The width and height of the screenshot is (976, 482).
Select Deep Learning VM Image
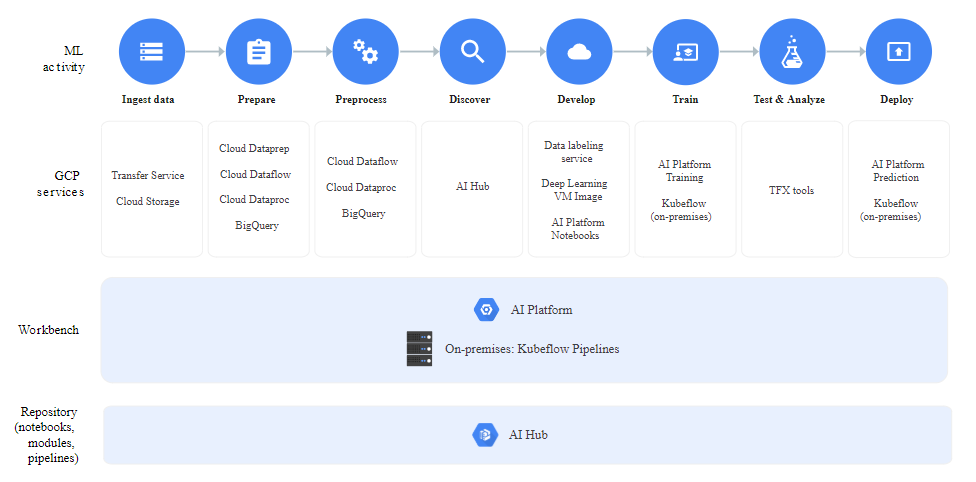[x=574, y=190]
